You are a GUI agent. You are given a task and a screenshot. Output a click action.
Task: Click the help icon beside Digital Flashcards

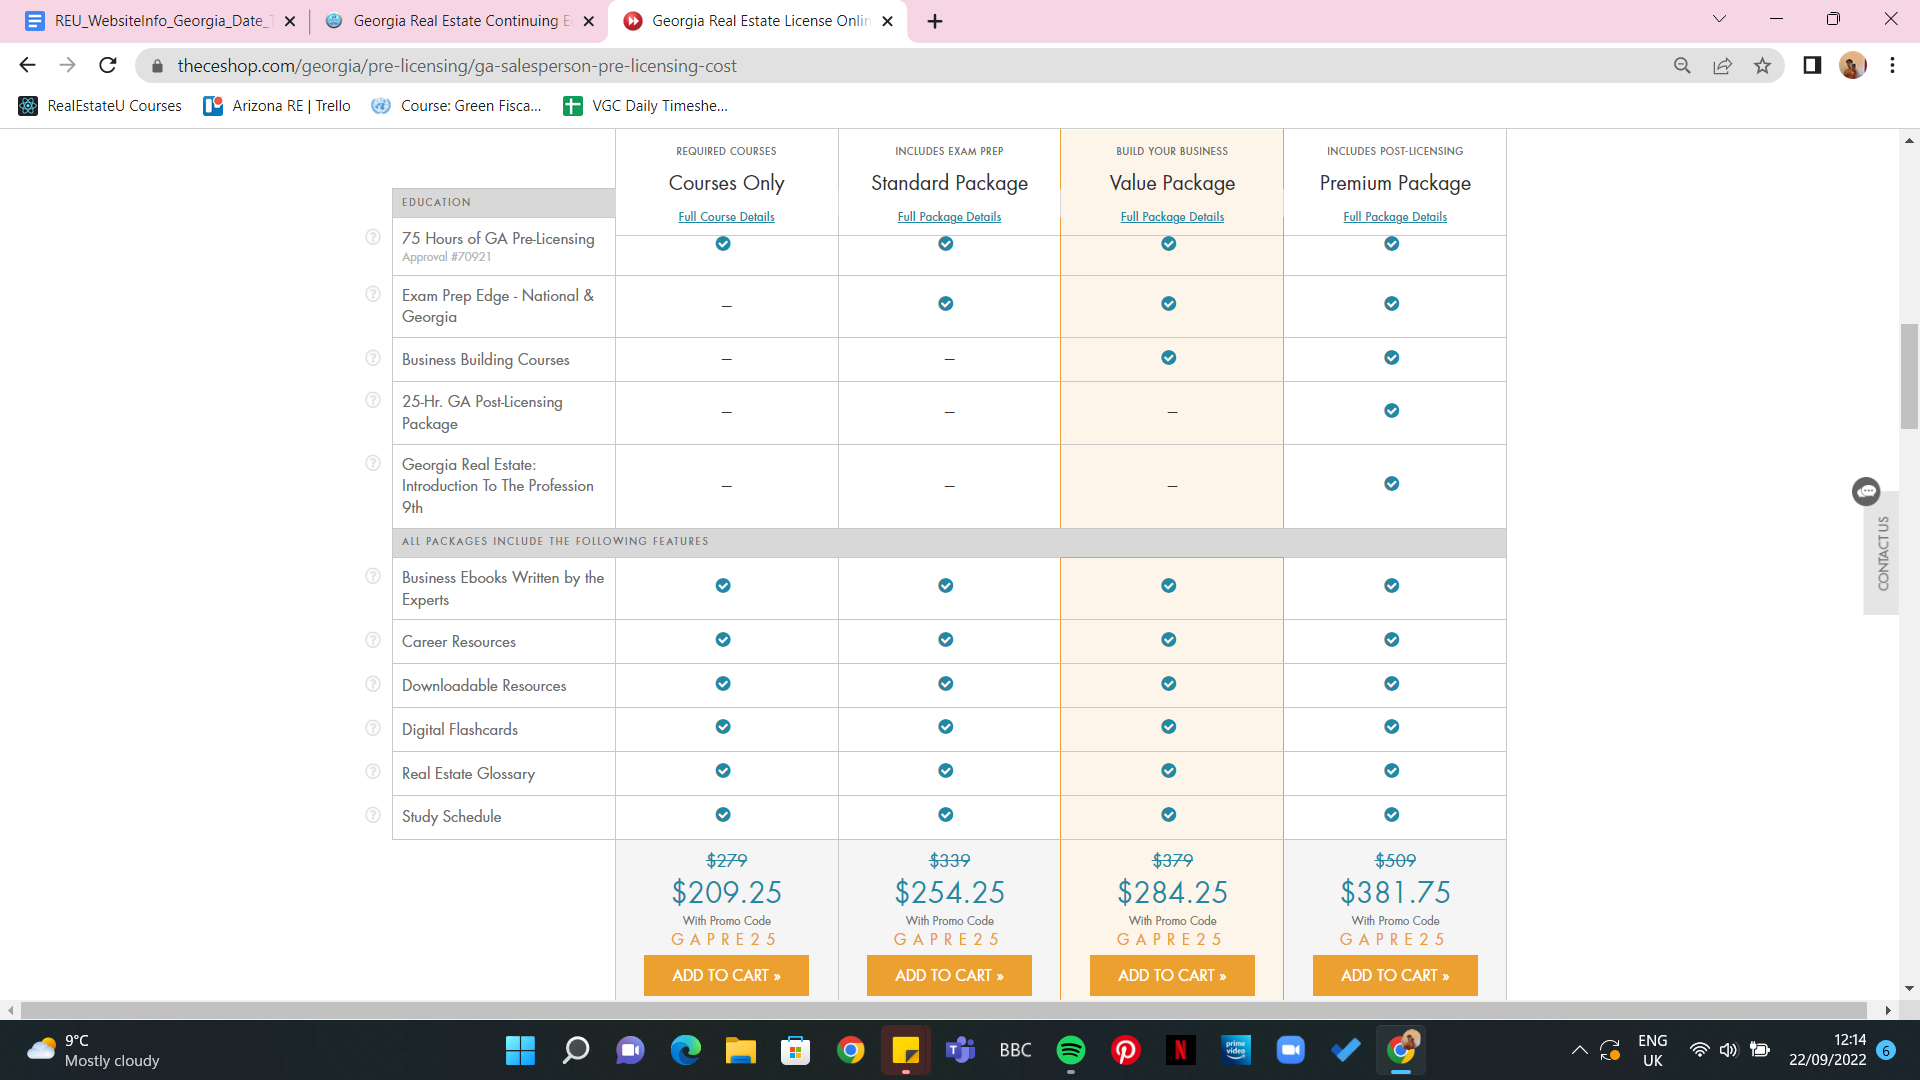[373, 728]
